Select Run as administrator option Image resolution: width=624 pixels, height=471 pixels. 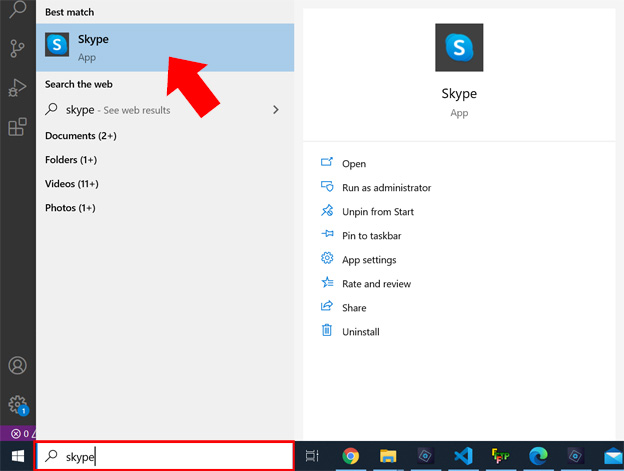pos(386,188)
